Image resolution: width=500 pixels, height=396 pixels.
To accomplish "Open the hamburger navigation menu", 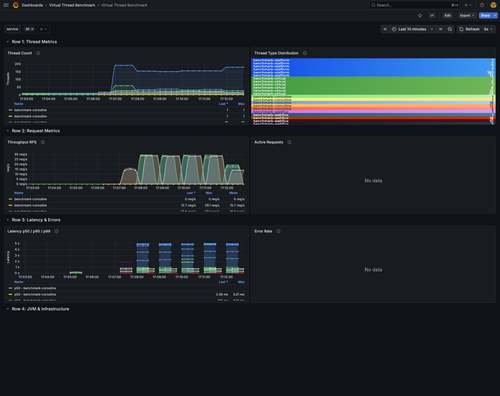I will 6,5.
